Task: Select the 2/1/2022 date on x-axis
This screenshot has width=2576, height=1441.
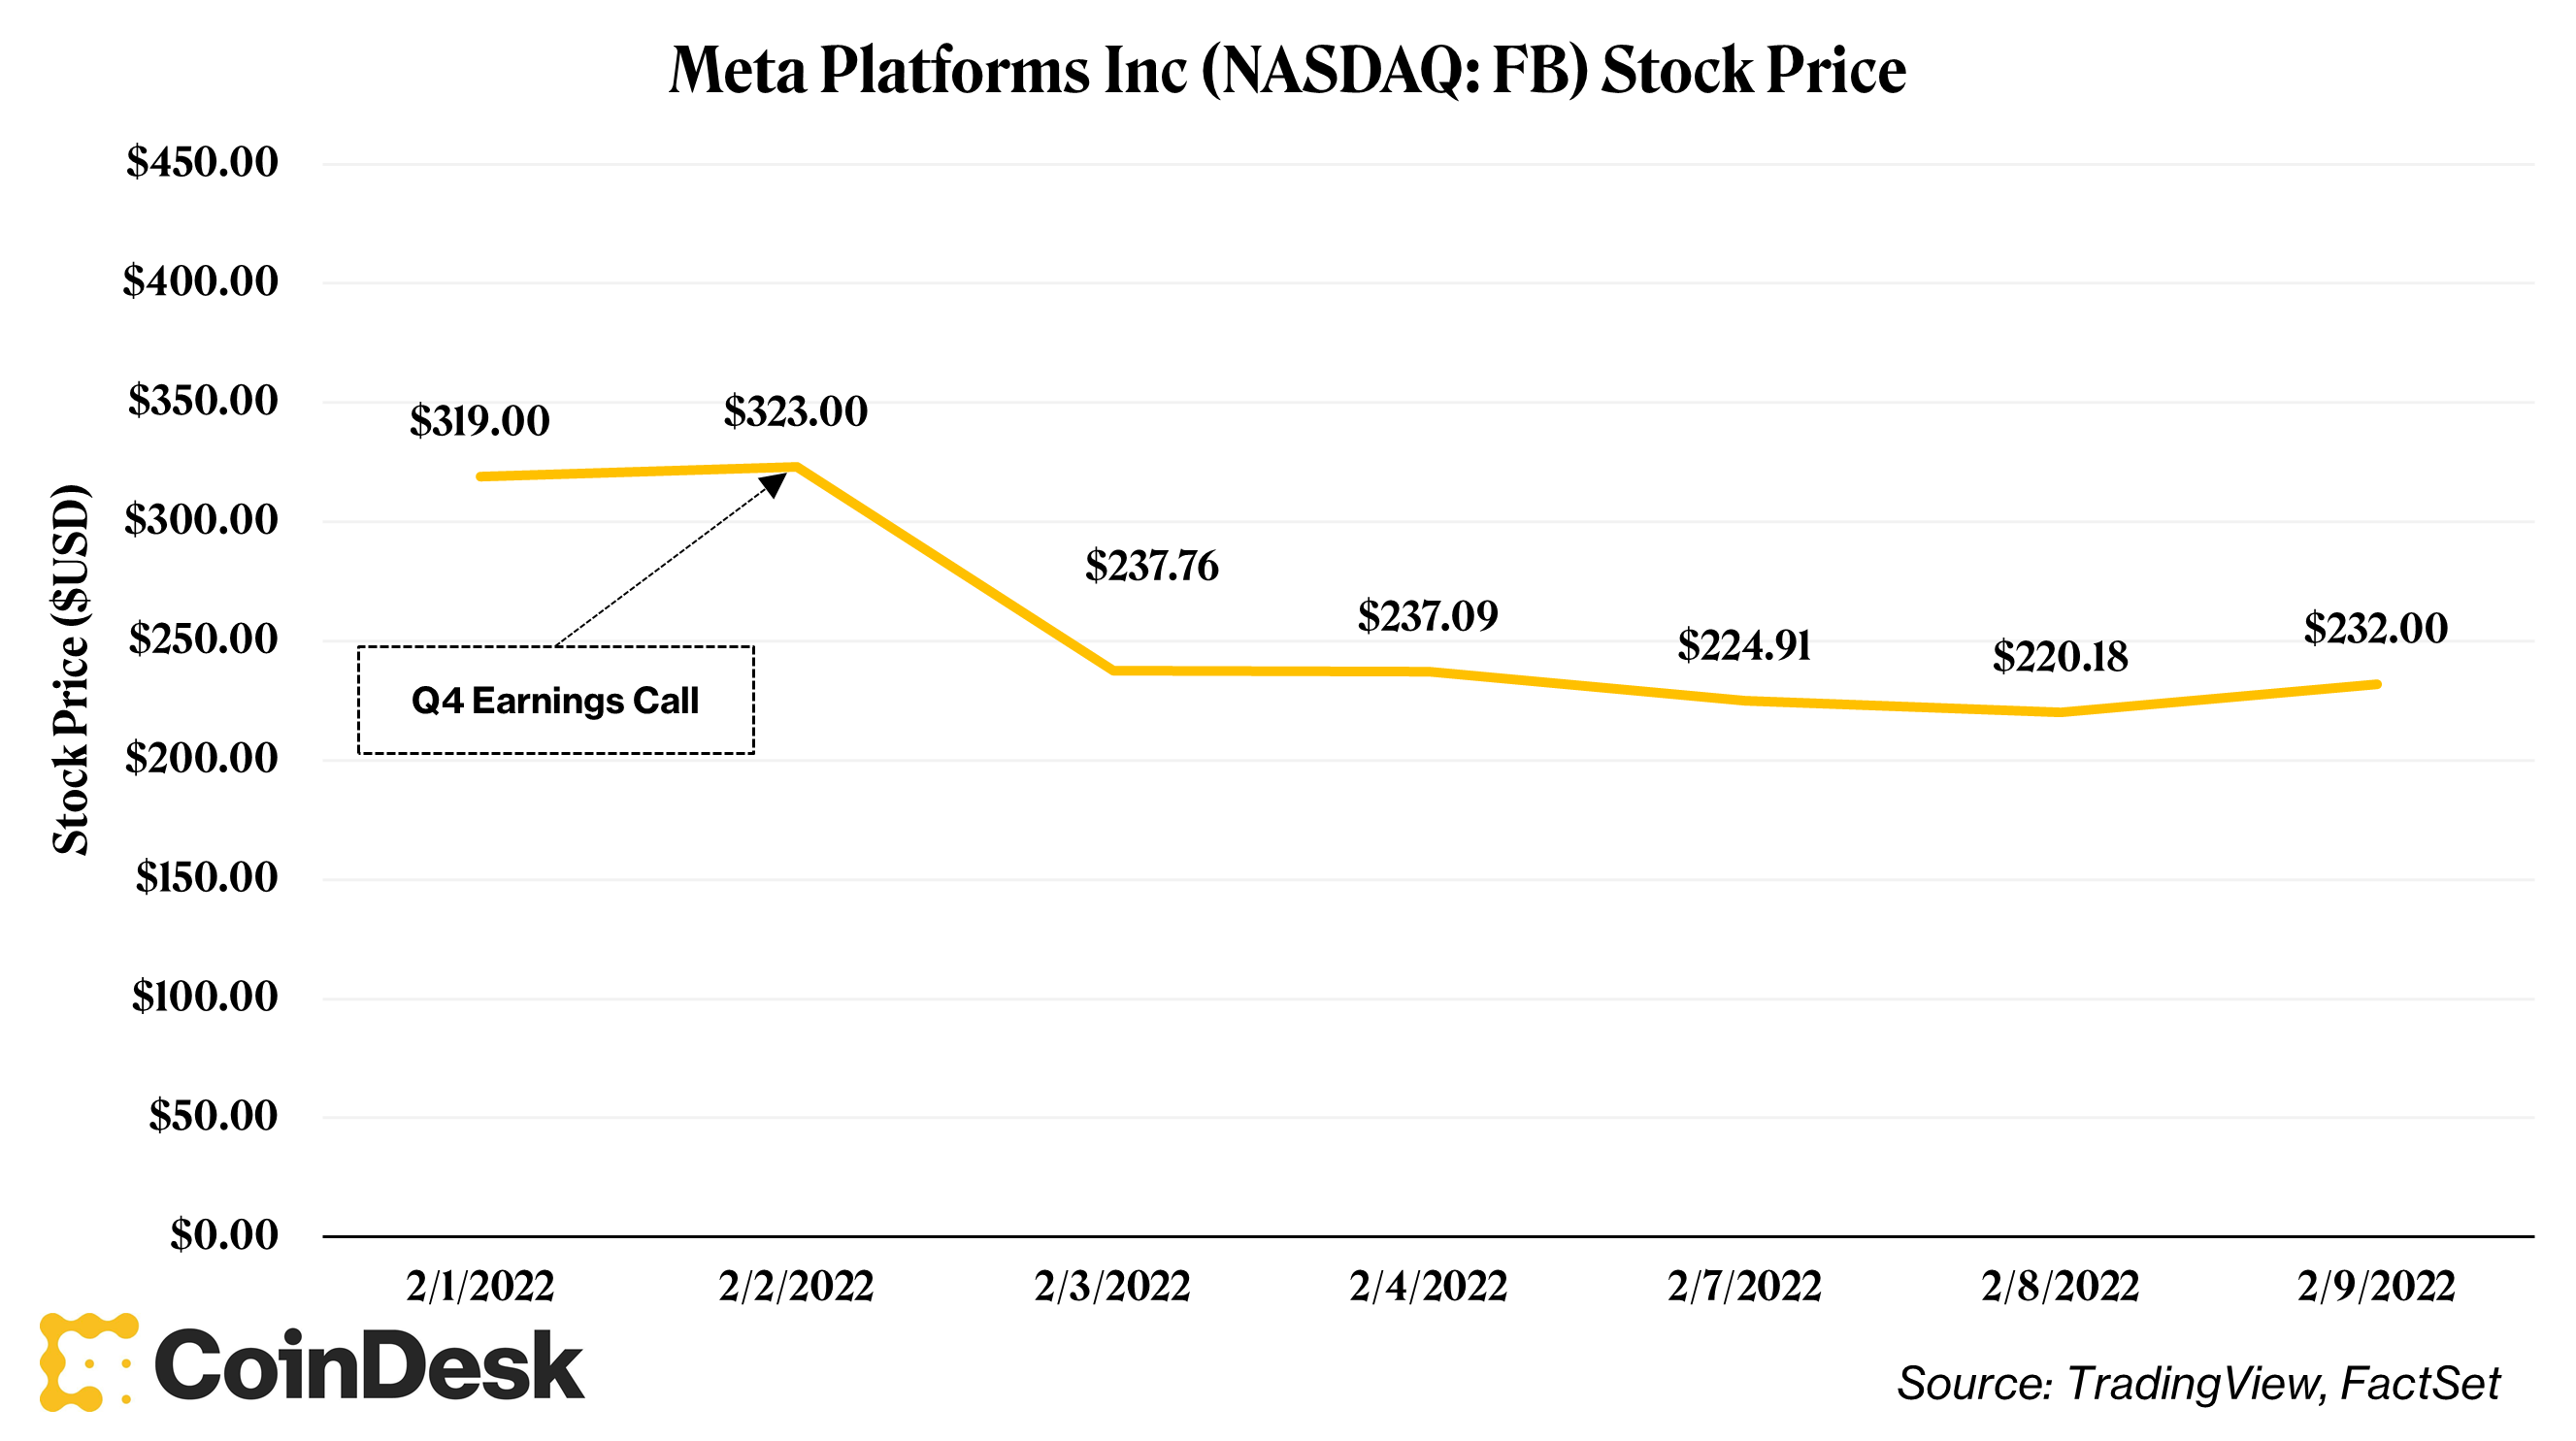Action: click(x=480, y=1286)
